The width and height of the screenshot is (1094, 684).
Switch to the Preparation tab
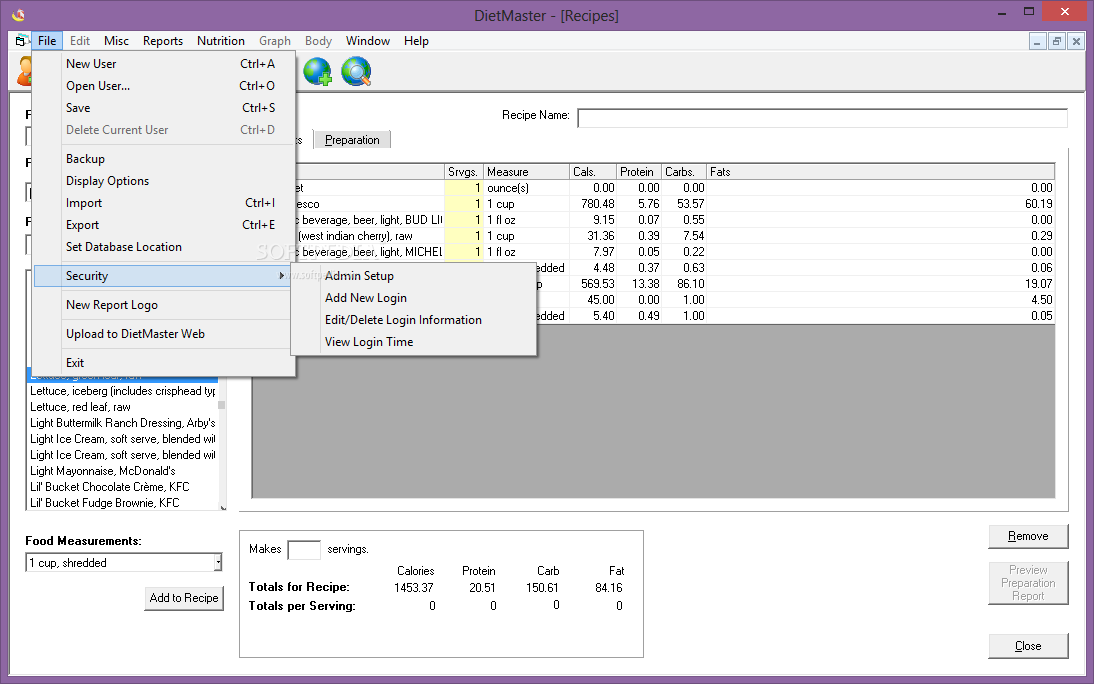click(x=352, y=140)
